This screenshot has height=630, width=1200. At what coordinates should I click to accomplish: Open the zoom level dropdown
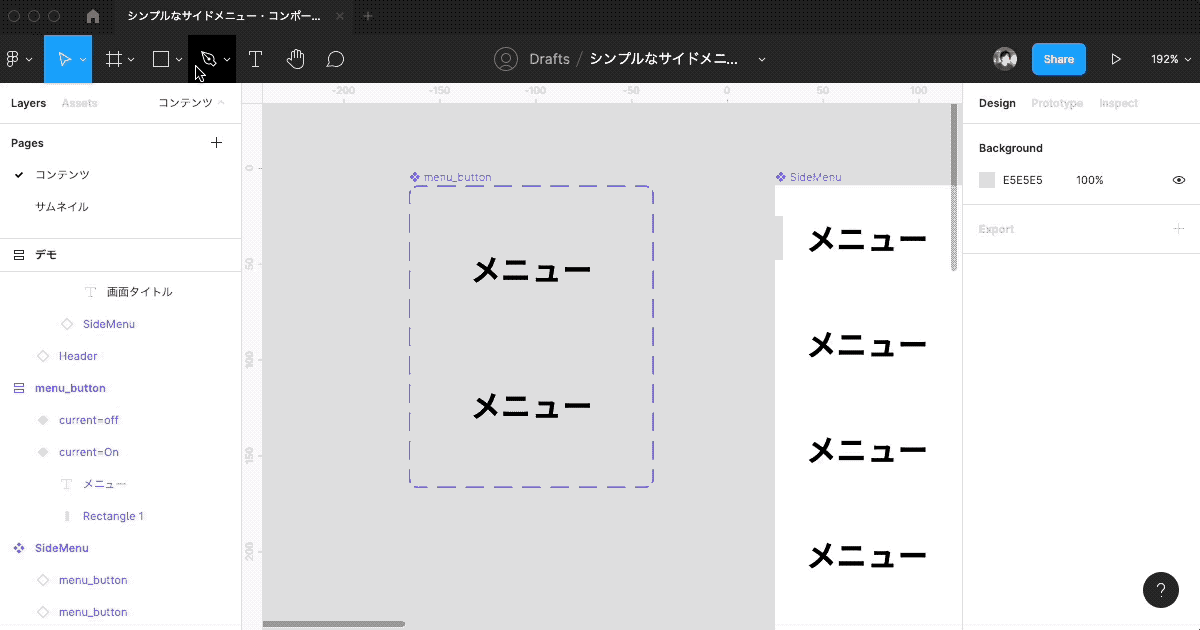pyautogui.click(x=1169, y=59)
